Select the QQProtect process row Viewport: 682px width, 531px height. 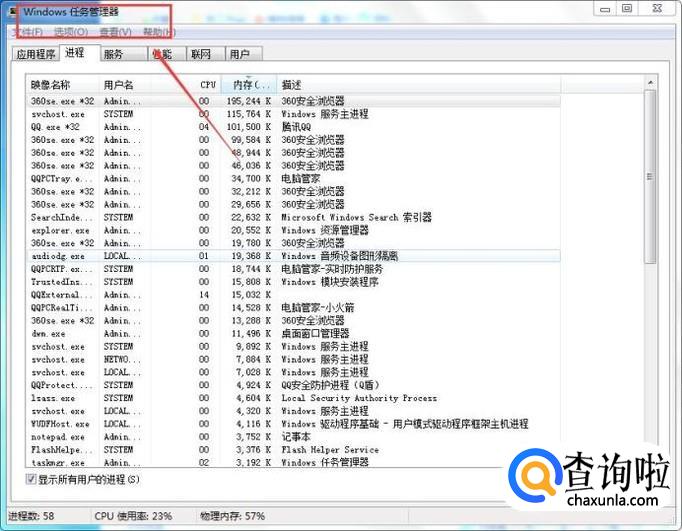click(x=294, y=385)
